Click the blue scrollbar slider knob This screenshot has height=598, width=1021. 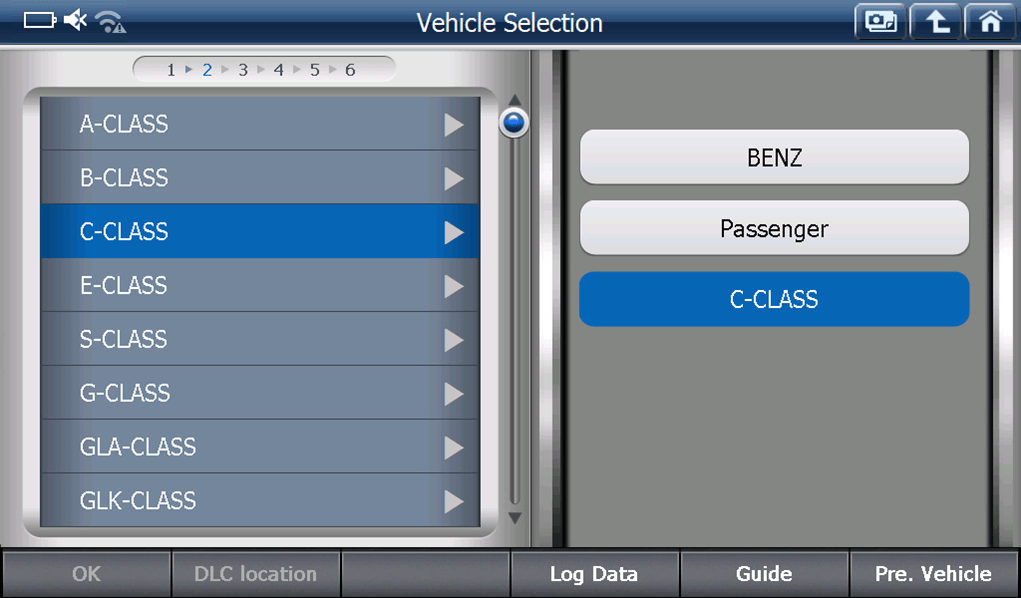coord(514,123)
